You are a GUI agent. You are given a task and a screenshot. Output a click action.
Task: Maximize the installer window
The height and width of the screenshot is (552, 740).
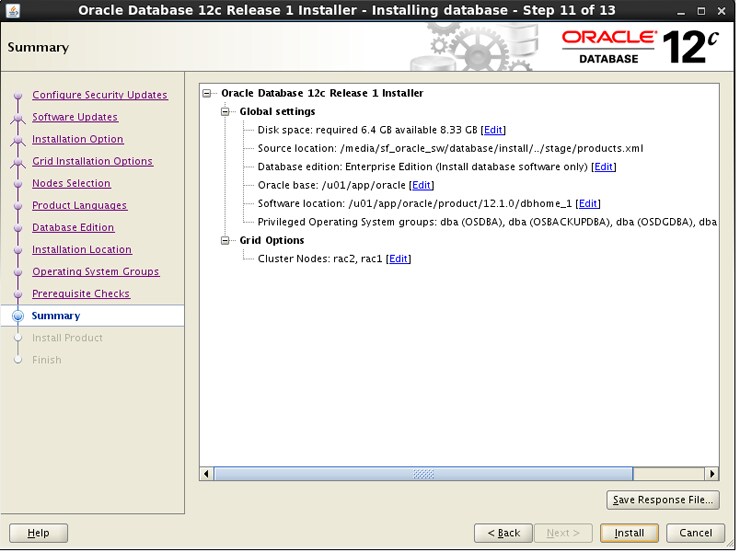pyautogui.click(x=701, y=11)
